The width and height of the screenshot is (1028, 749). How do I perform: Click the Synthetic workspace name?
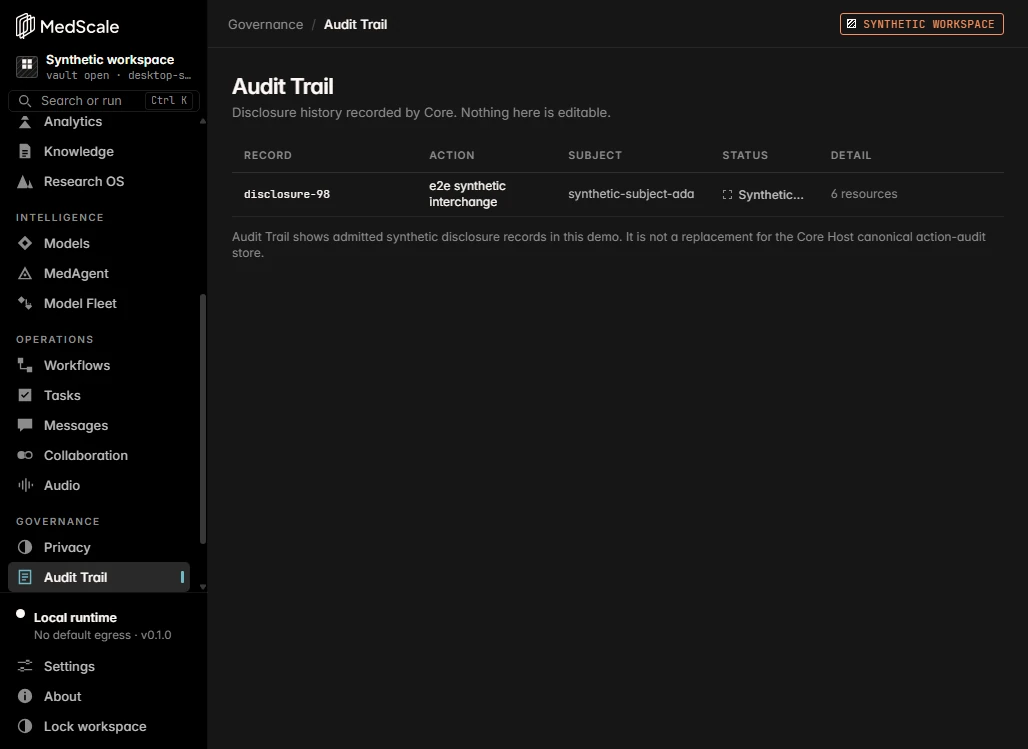pyautogui.click(x=110, y=60)
